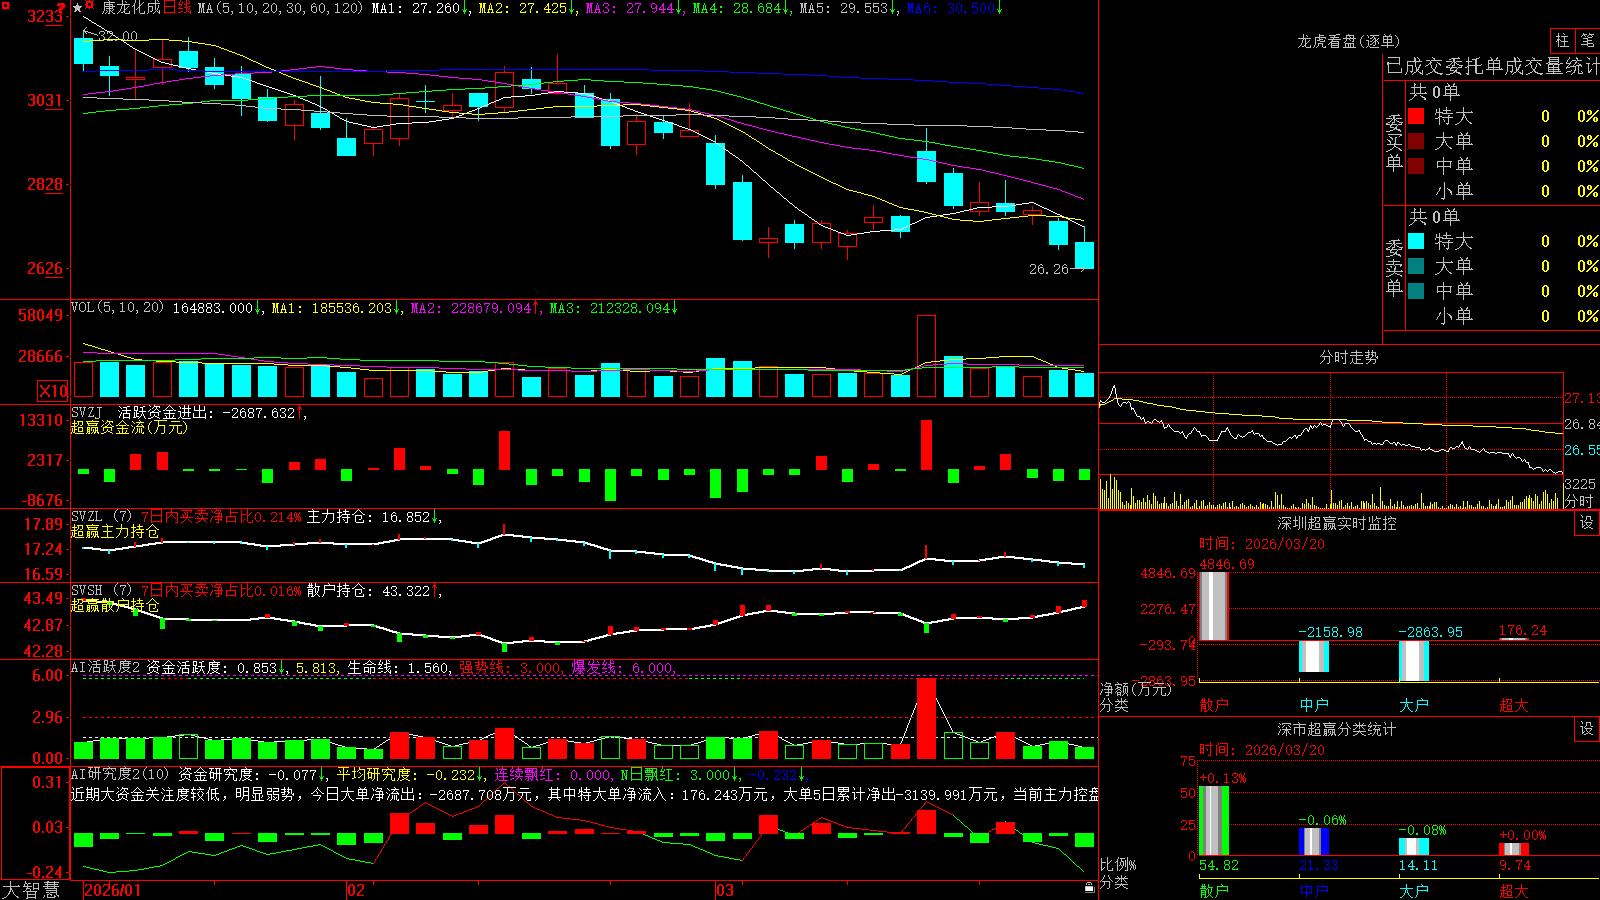Click red 特大 buy-order color swatch

tap(1416, 116)
